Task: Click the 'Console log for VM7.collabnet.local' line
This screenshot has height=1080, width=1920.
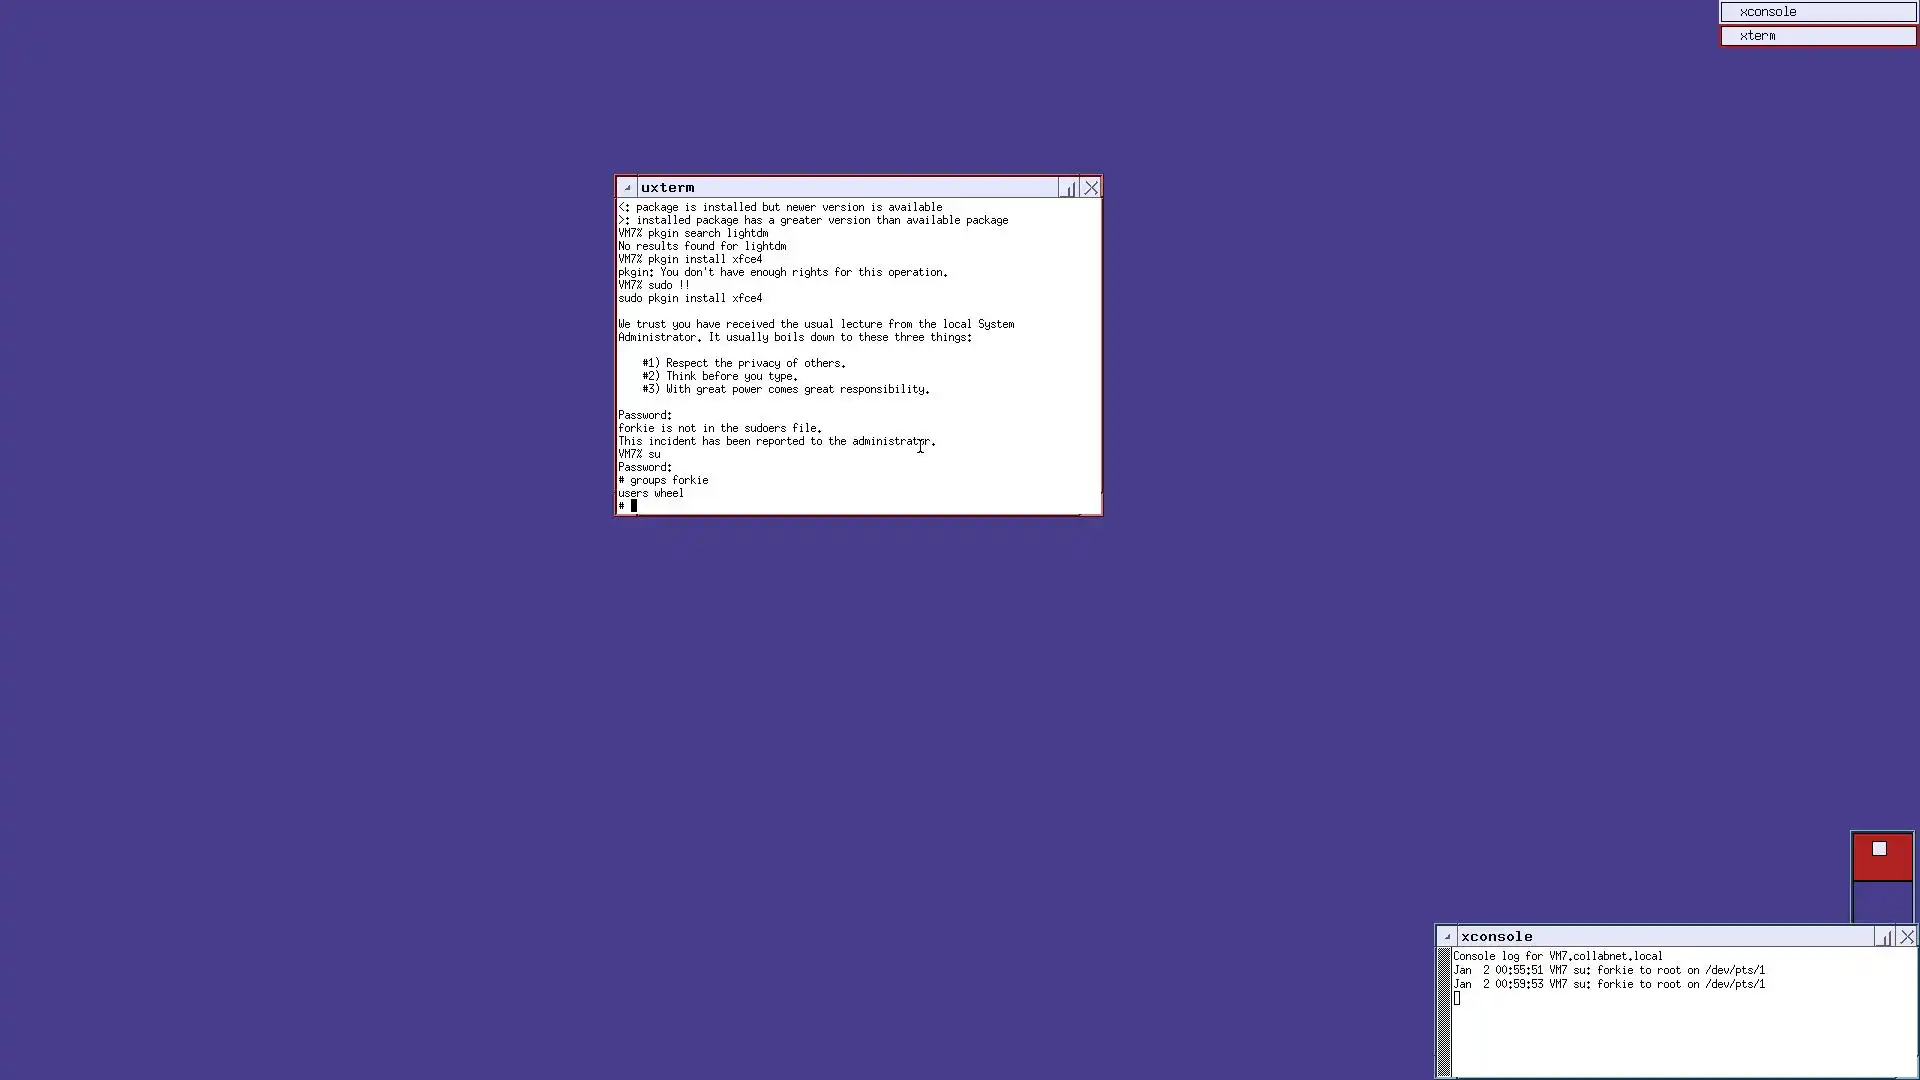Action: [1557, 956]
